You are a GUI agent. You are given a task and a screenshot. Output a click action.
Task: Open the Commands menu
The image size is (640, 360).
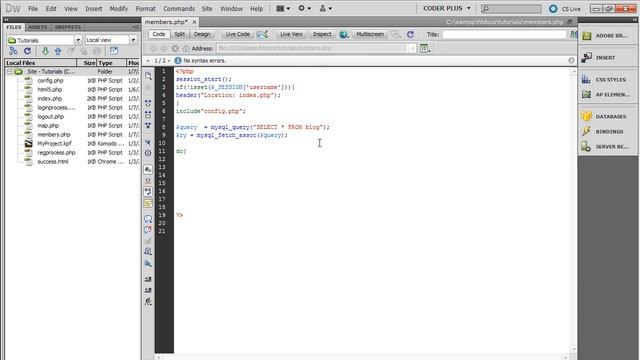[179, 9]
